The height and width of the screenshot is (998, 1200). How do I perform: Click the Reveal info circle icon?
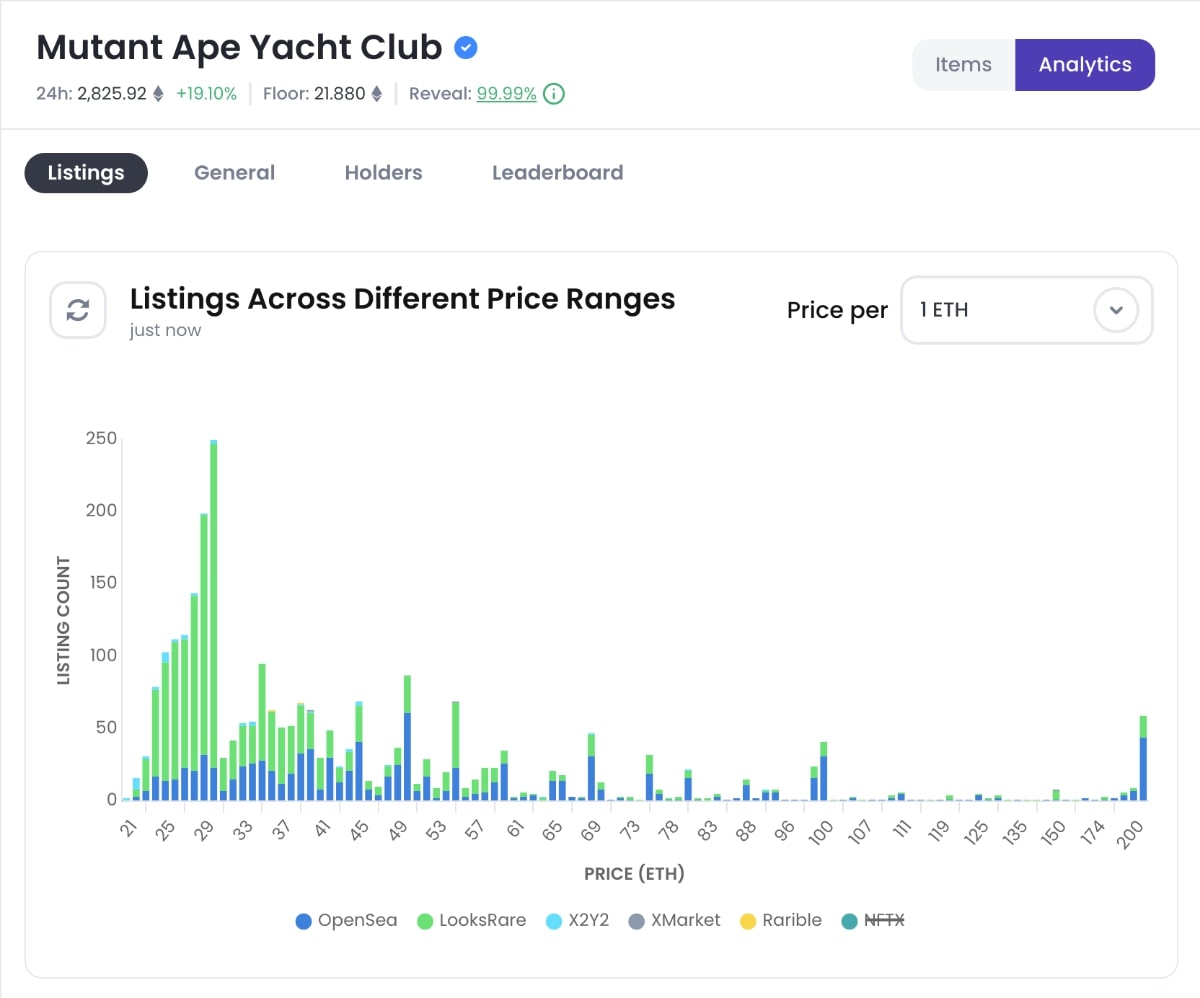tap(553, 94)
